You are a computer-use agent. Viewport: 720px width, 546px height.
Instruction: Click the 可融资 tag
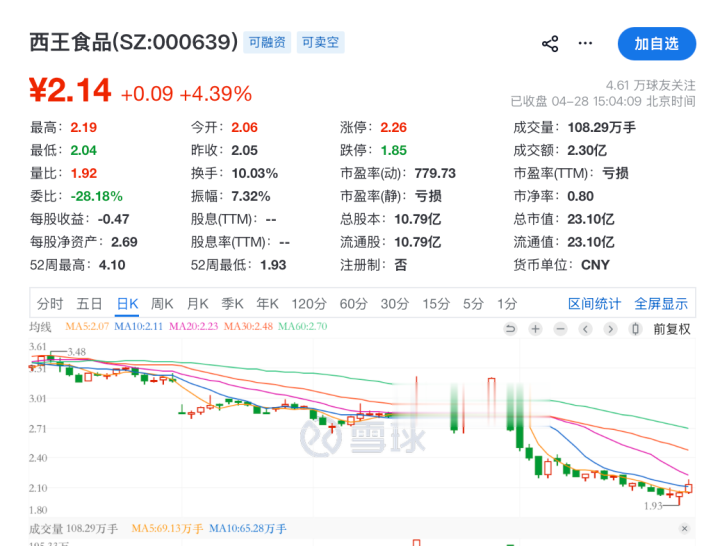[267, 42]
